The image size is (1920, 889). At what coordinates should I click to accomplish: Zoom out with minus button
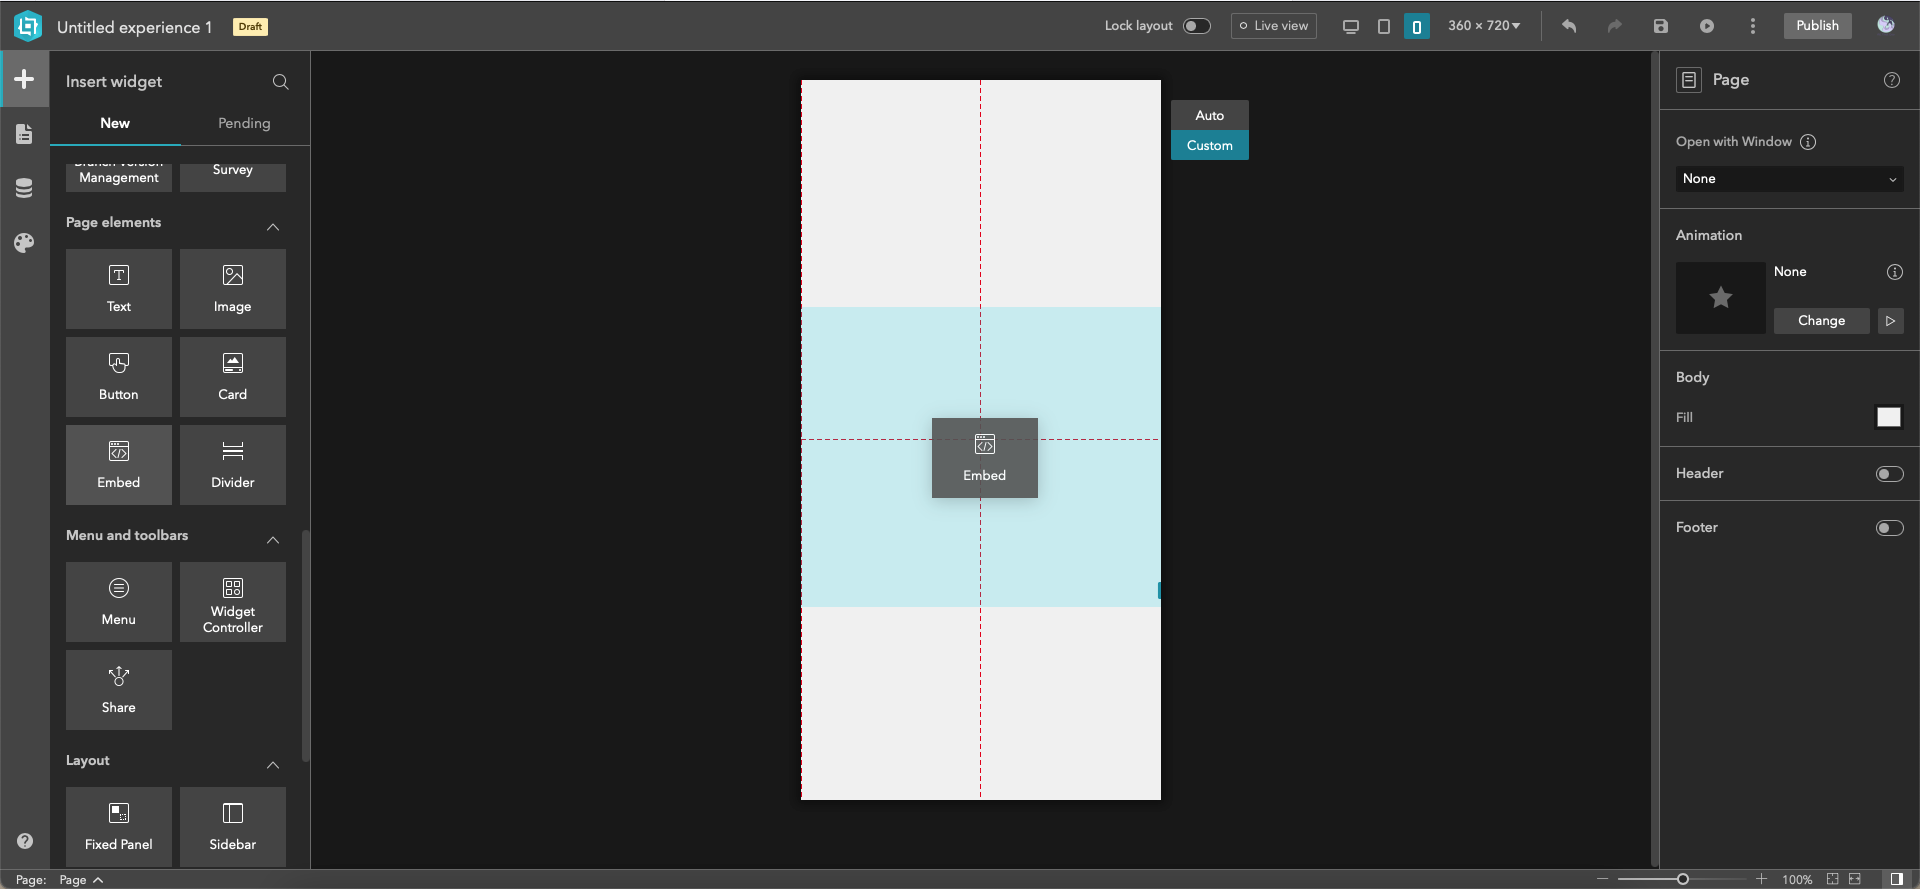1603,879
